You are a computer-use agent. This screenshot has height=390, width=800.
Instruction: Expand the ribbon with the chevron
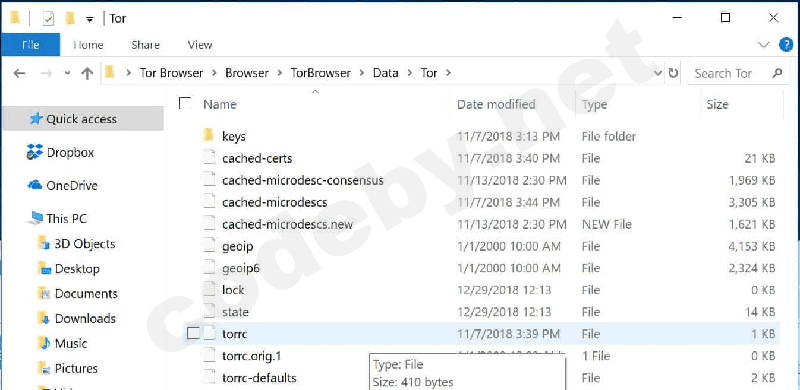click(x=764, y=45)
